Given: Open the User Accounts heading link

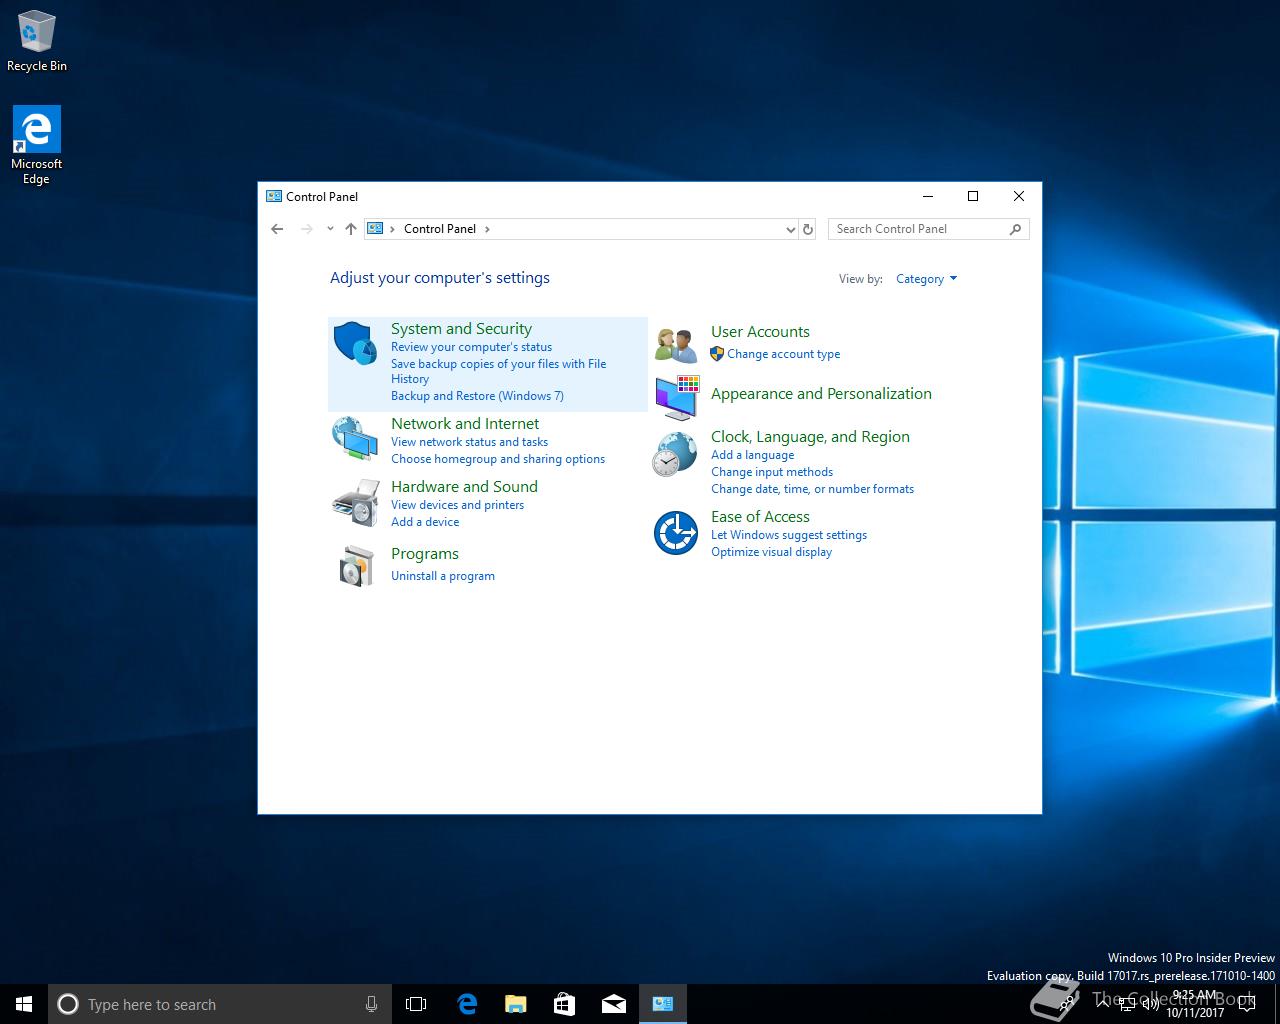Looking at the screenshot, I should [760, 332].
